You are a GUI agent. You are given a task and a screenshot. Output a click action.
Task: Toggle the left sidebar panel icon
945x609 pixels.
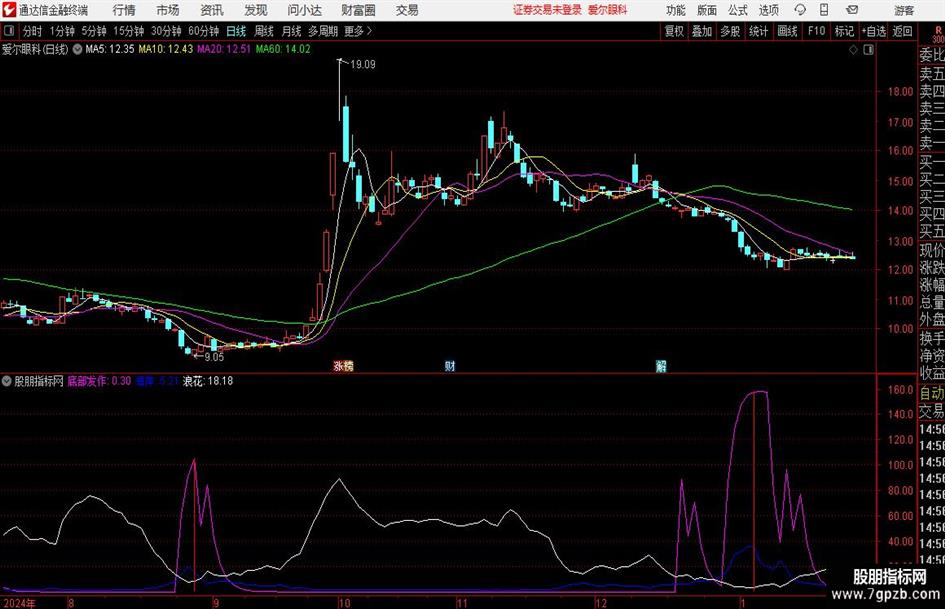click(9, 31)
